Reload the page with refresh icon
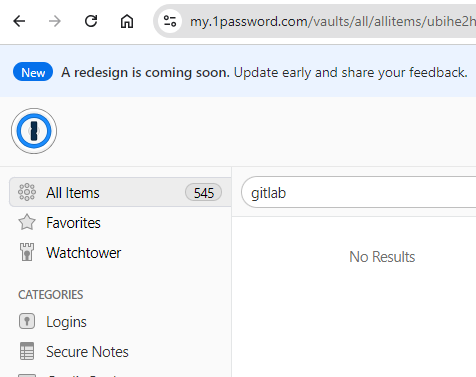Viewport: 476px width, 377px height. click(91, 21)
